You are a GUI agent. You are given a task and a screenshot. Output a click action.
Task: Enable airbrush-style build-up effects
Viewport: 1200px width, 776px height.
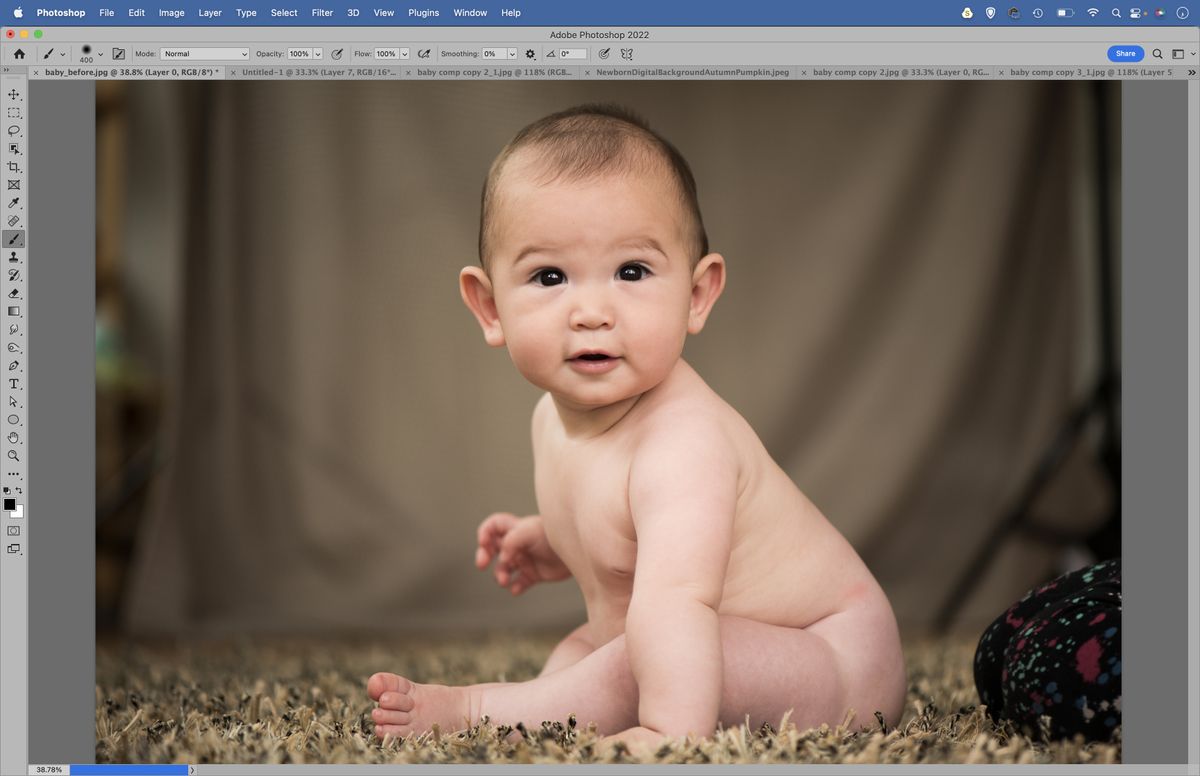[x=424, y=54]
